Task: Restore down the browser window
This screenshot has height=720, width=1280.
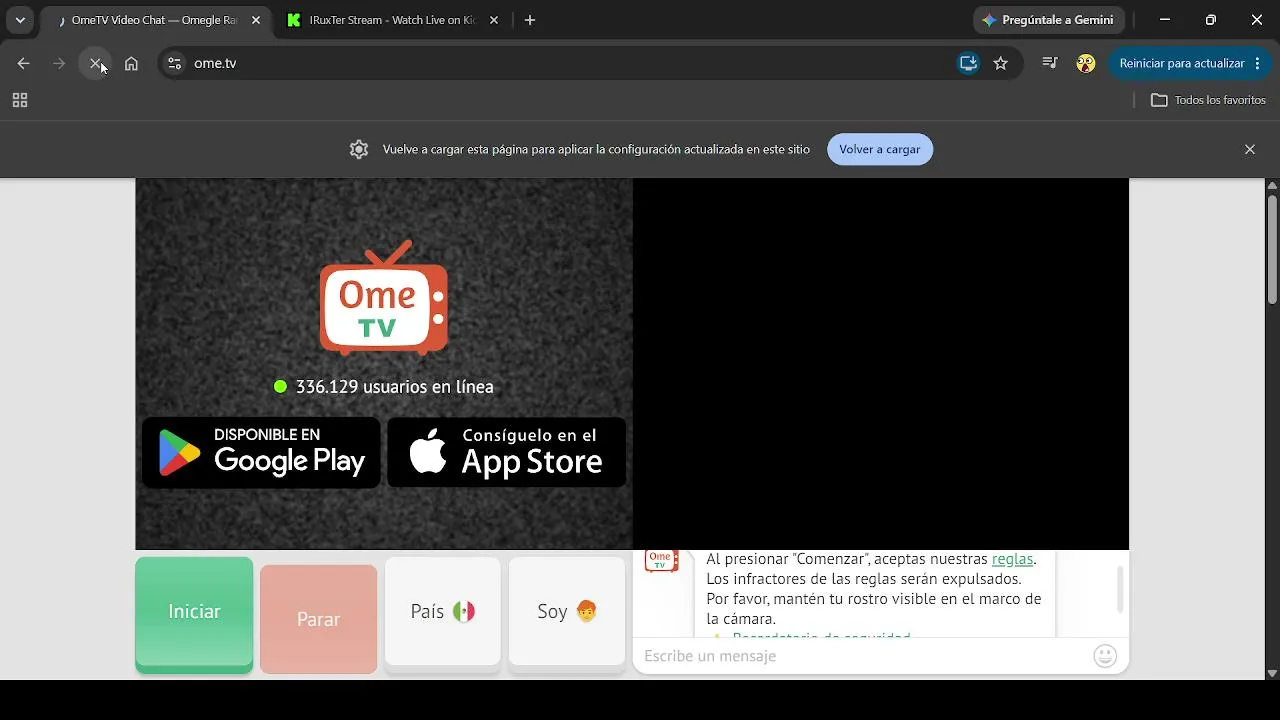Action: click(x=1211, y=20)
